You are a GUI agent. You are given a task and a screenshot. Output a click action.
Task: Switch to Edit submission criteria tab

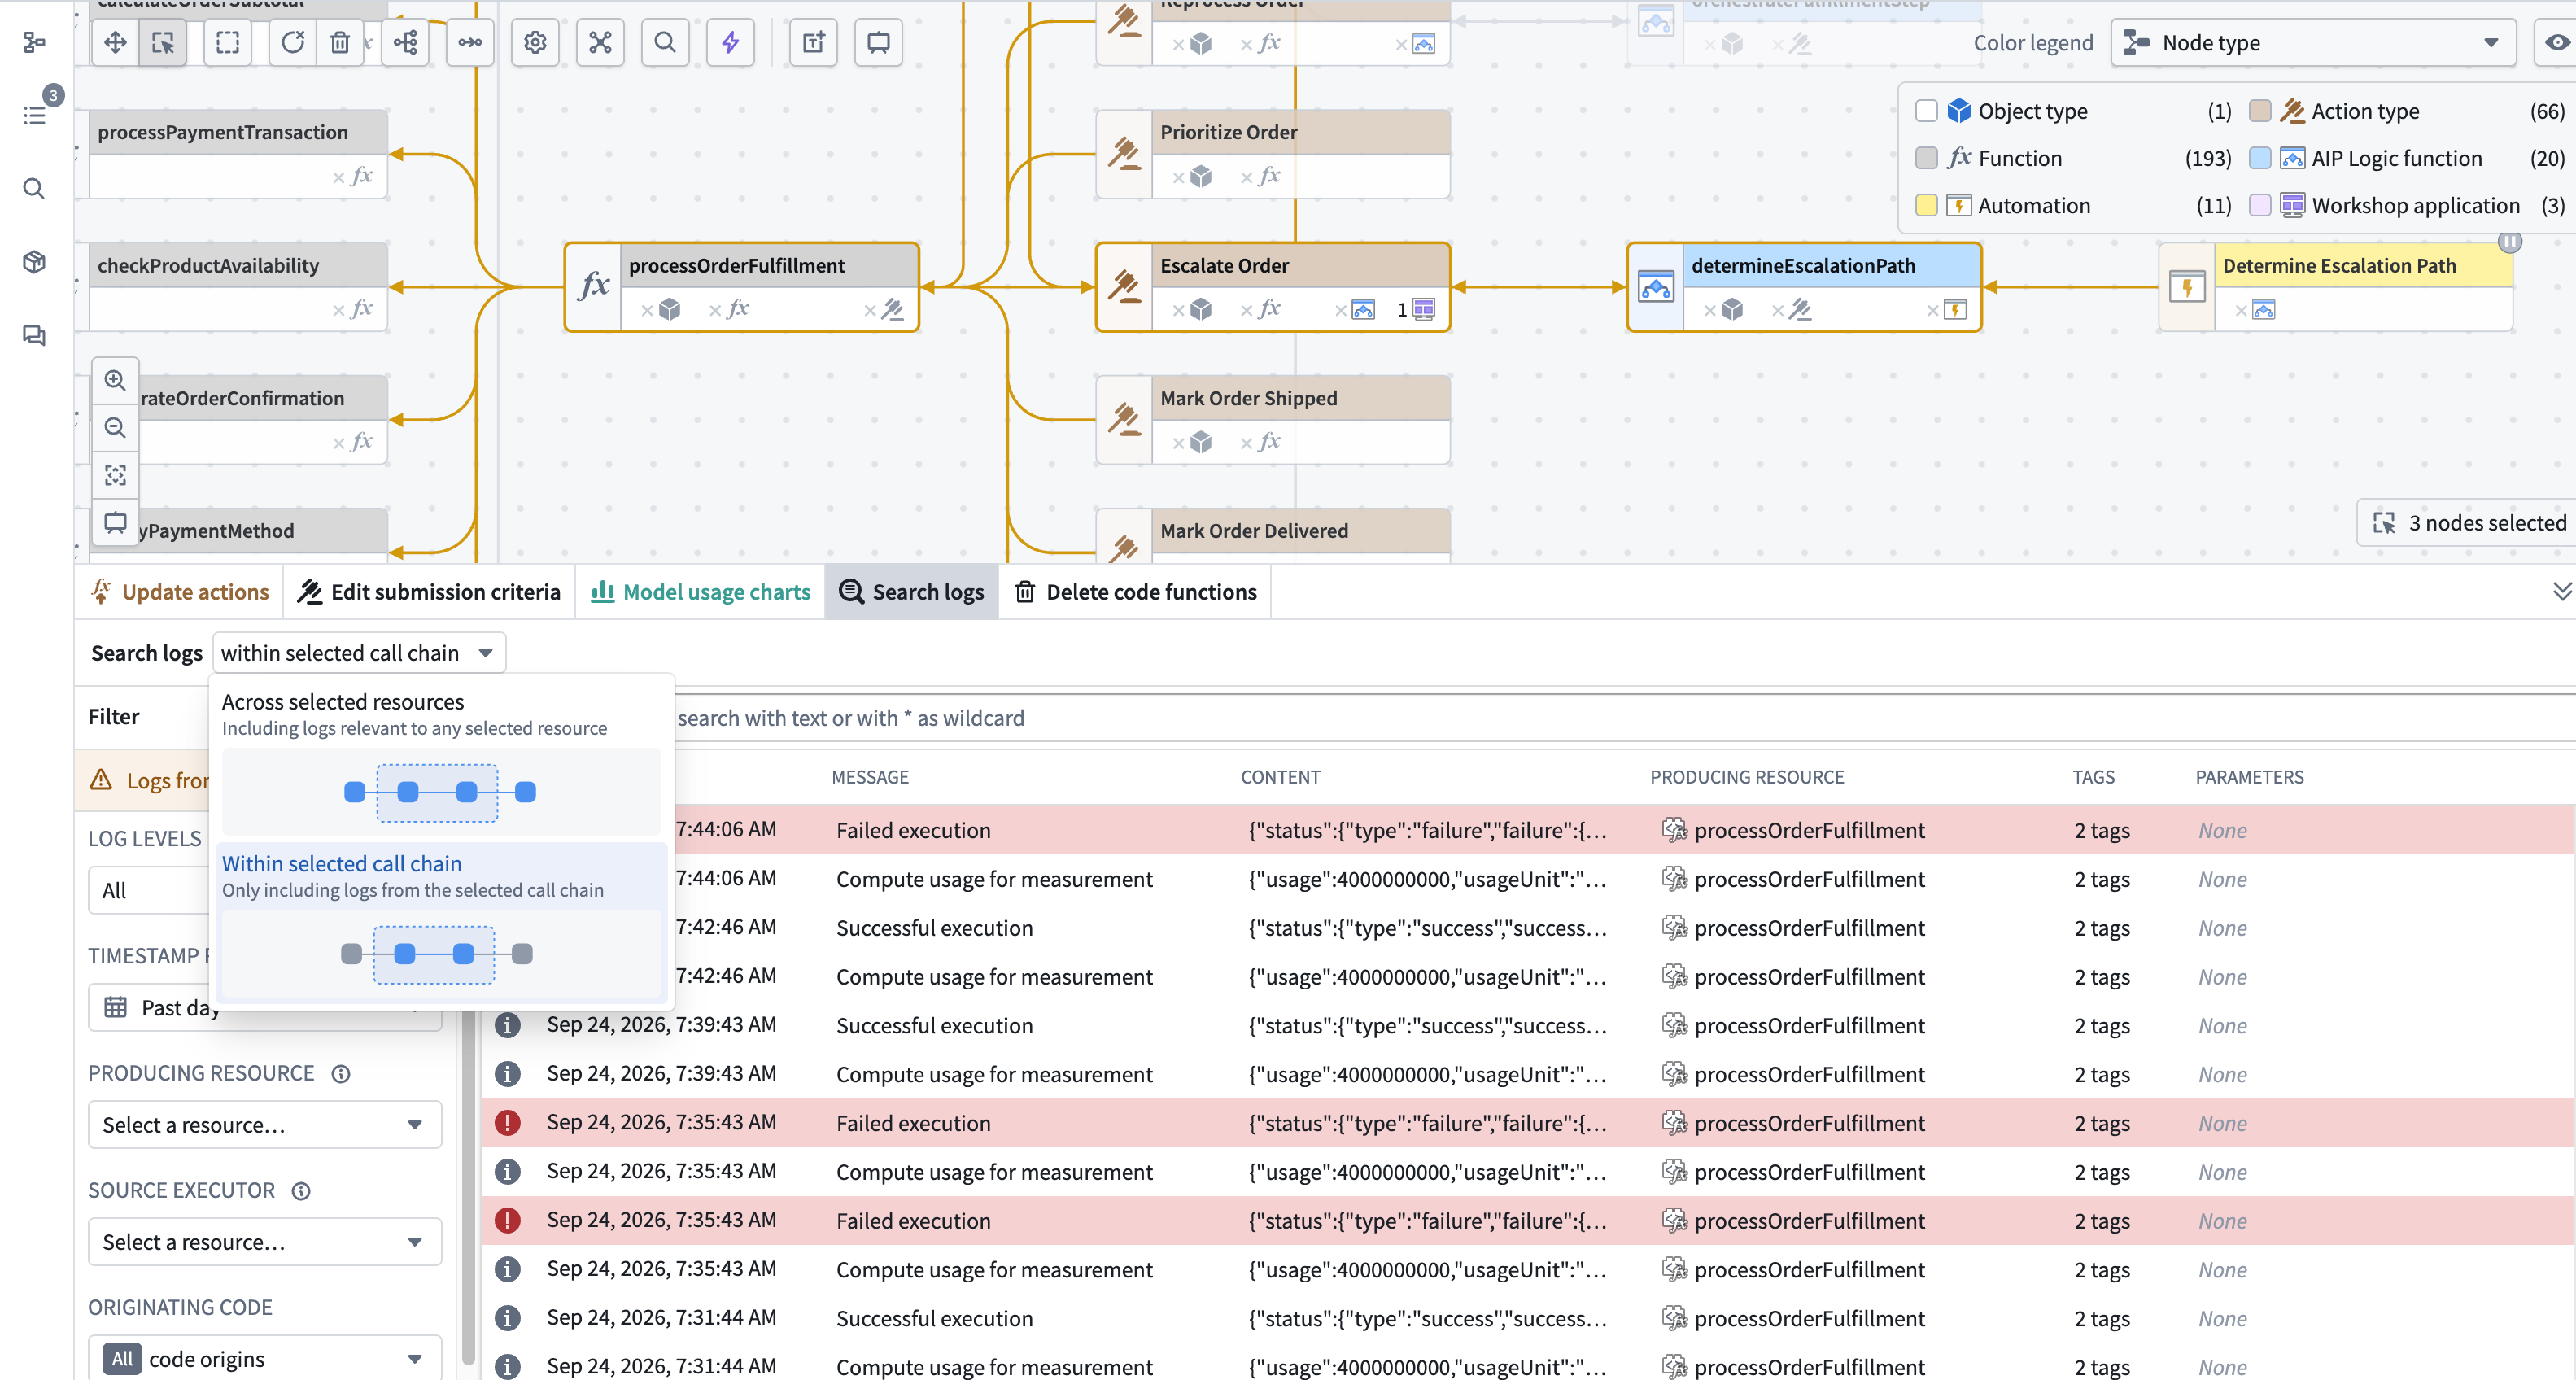429,592
